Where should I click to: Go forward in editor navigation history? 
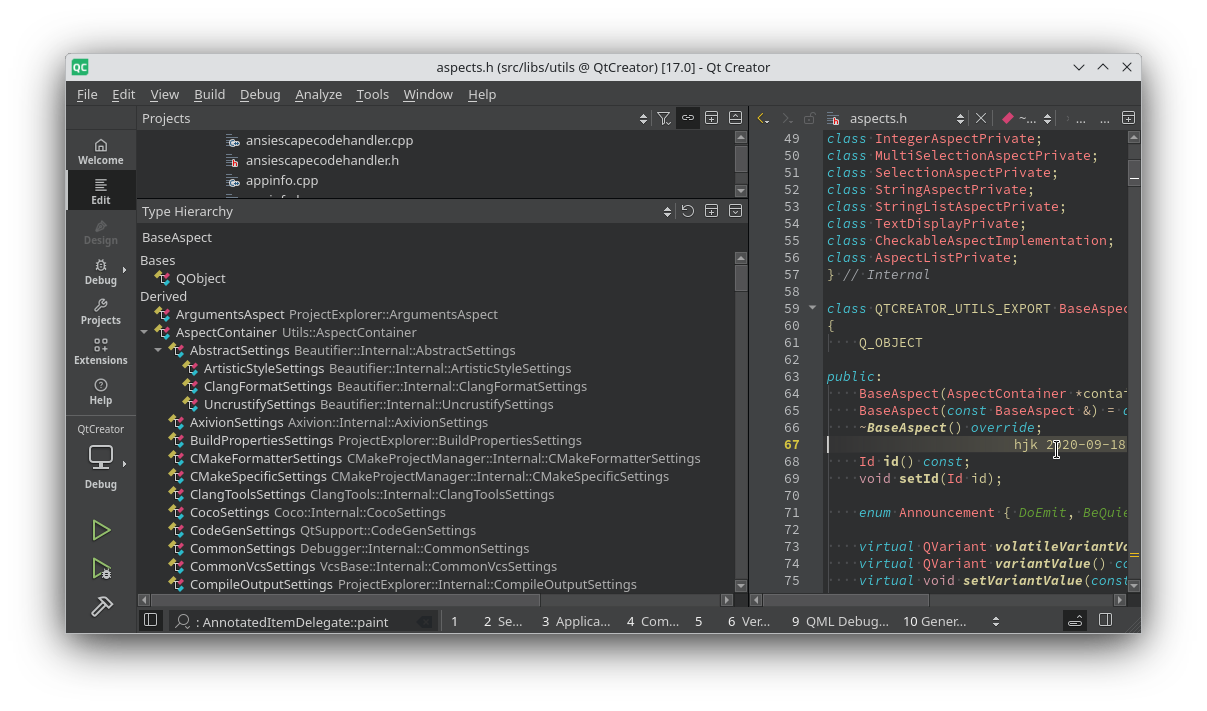click(788, 118)
